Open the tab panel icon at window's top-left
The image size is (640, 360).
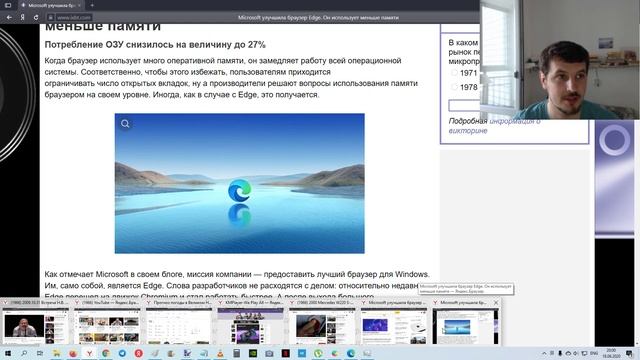click(8, 5)
